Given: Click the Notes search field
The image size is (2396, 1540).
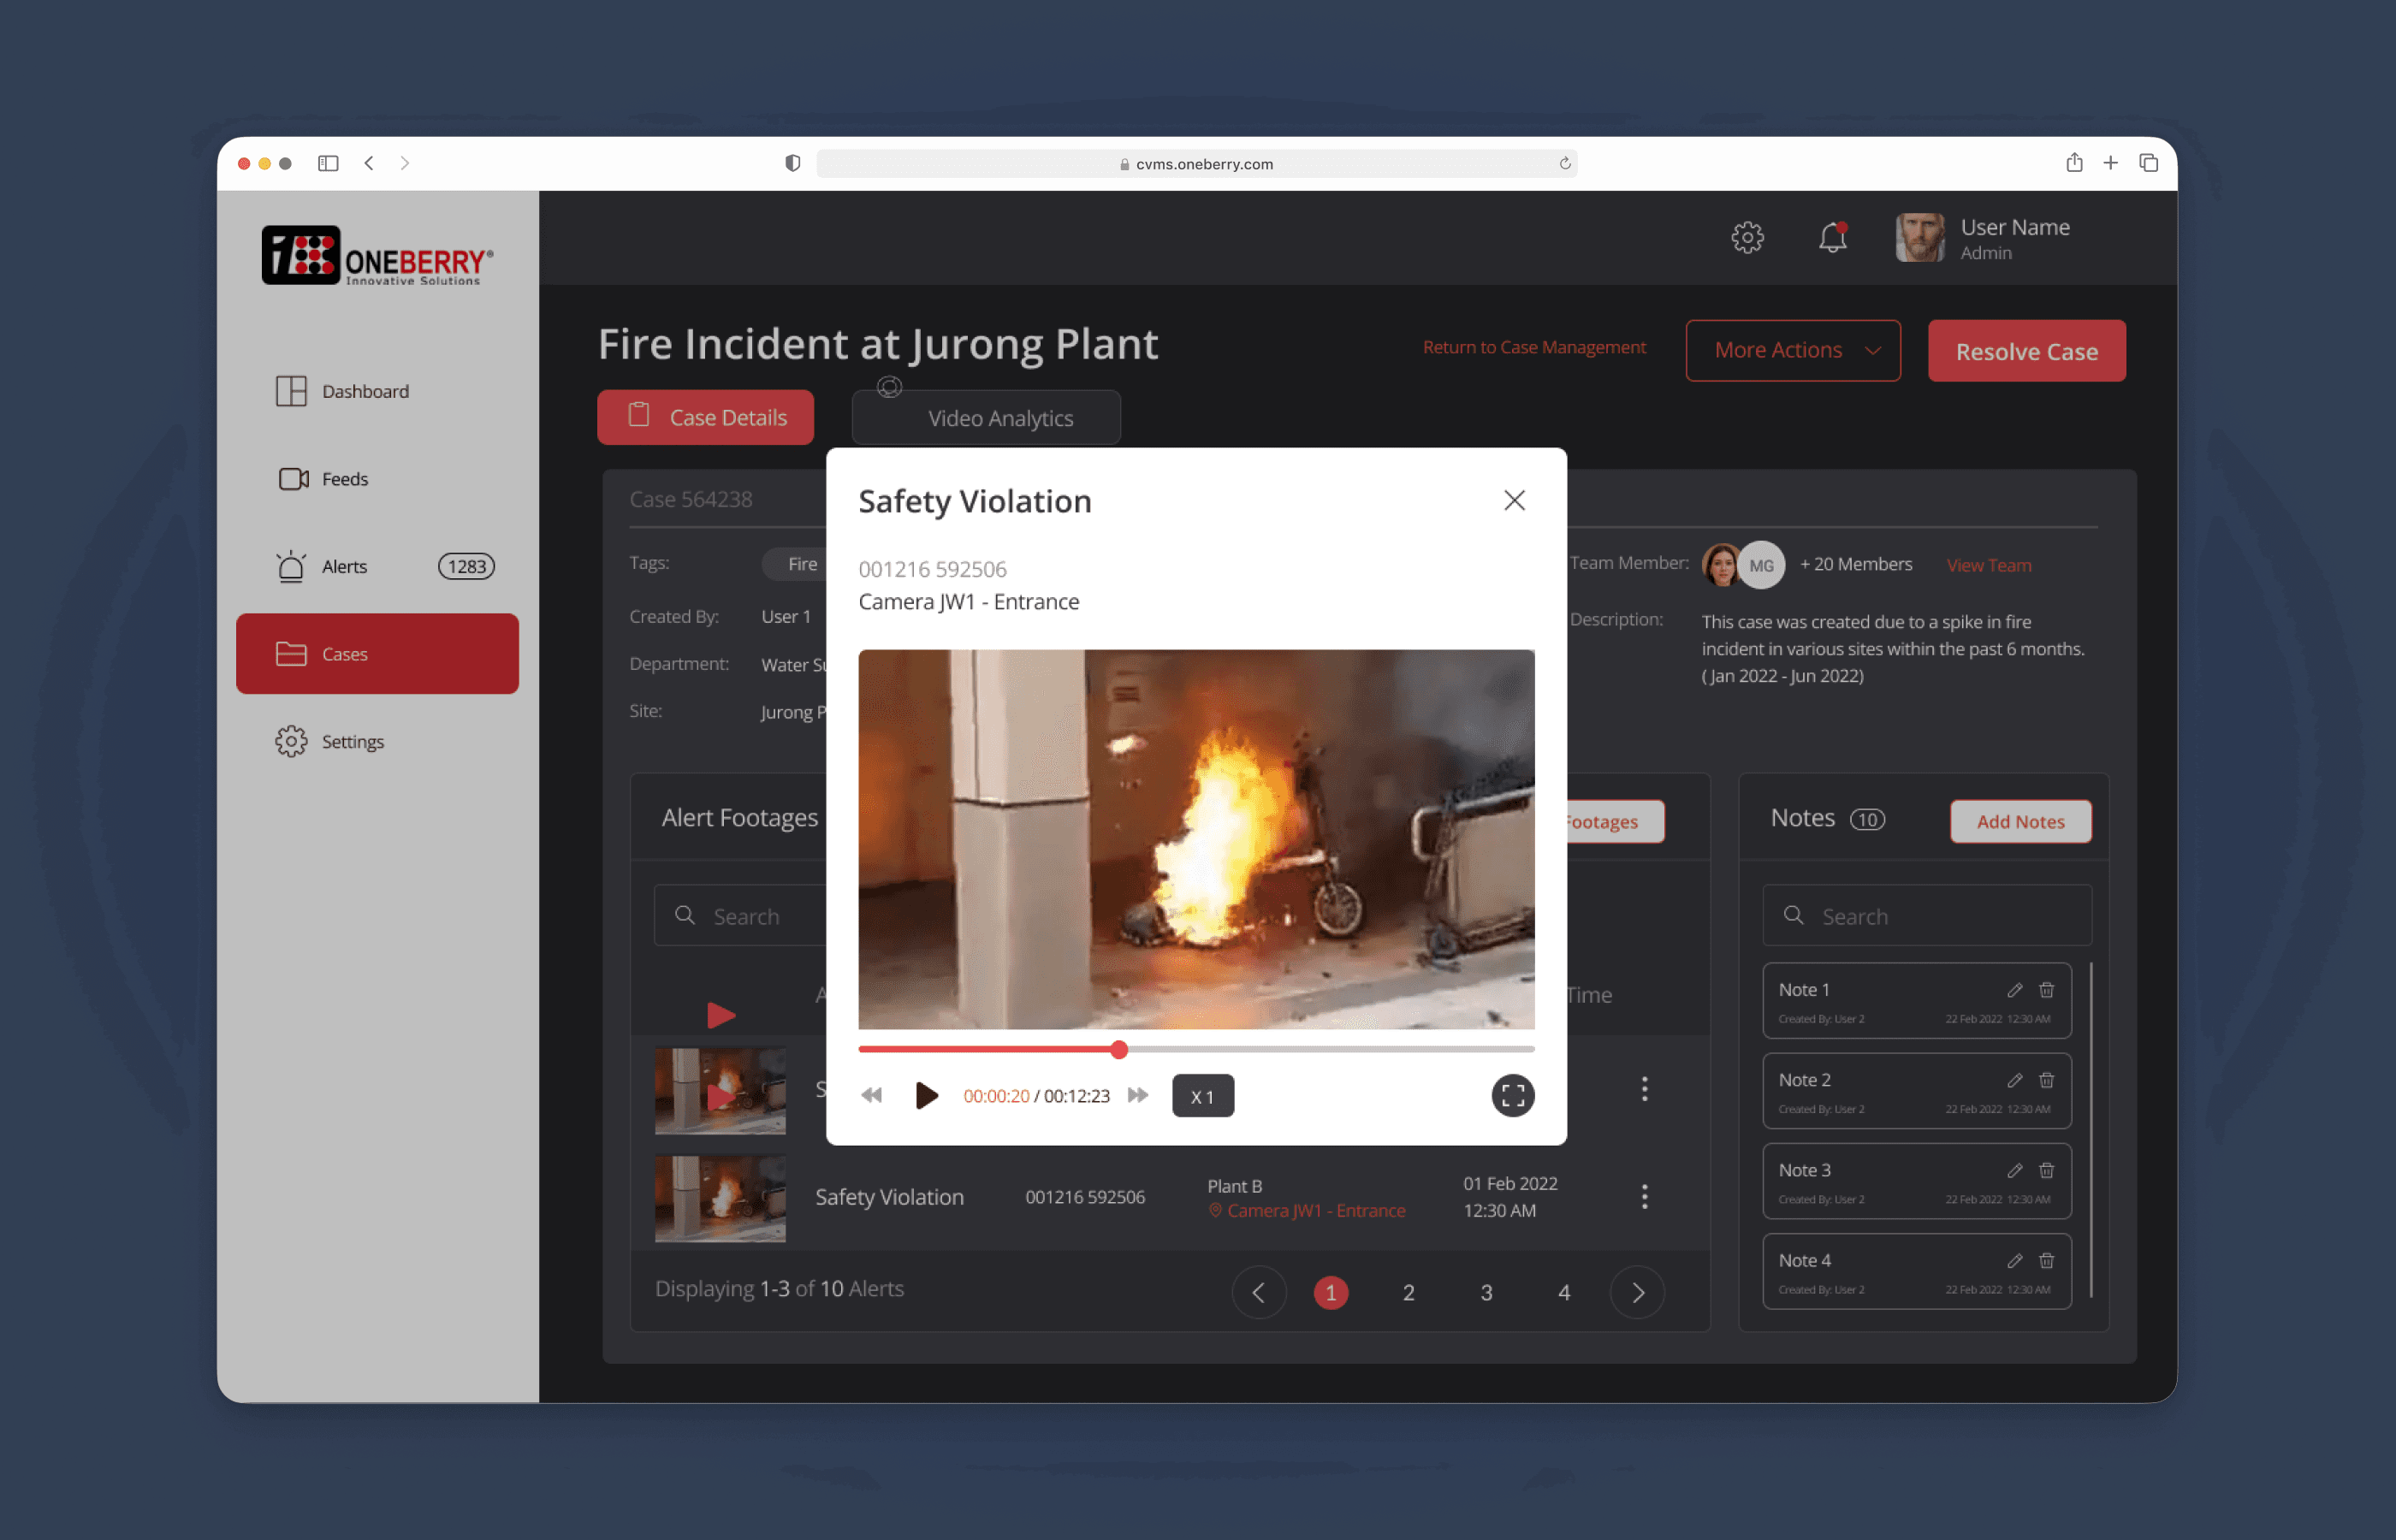Looking at the screenshot, I should 1927,916.
